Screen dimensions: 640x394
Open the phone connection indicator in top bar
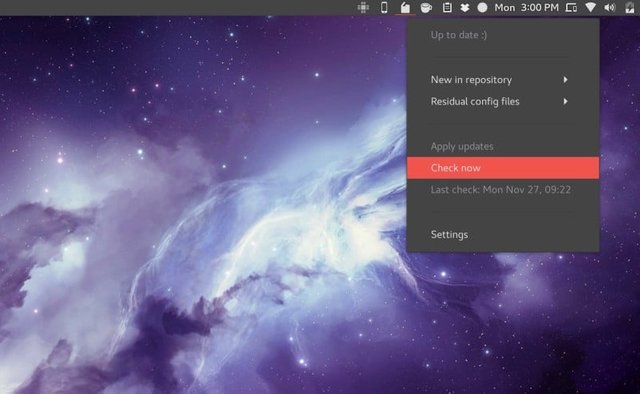pos(384,7)
